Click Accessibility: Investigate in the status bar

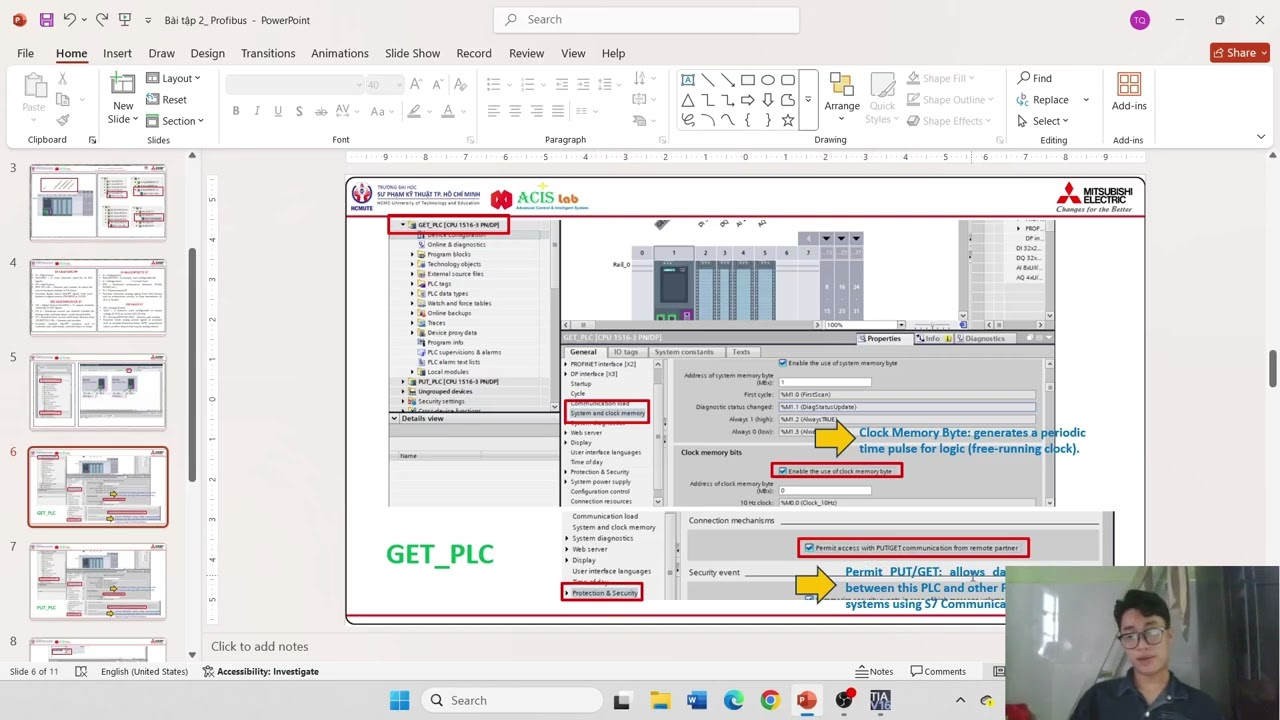click(x=260, y=671)
